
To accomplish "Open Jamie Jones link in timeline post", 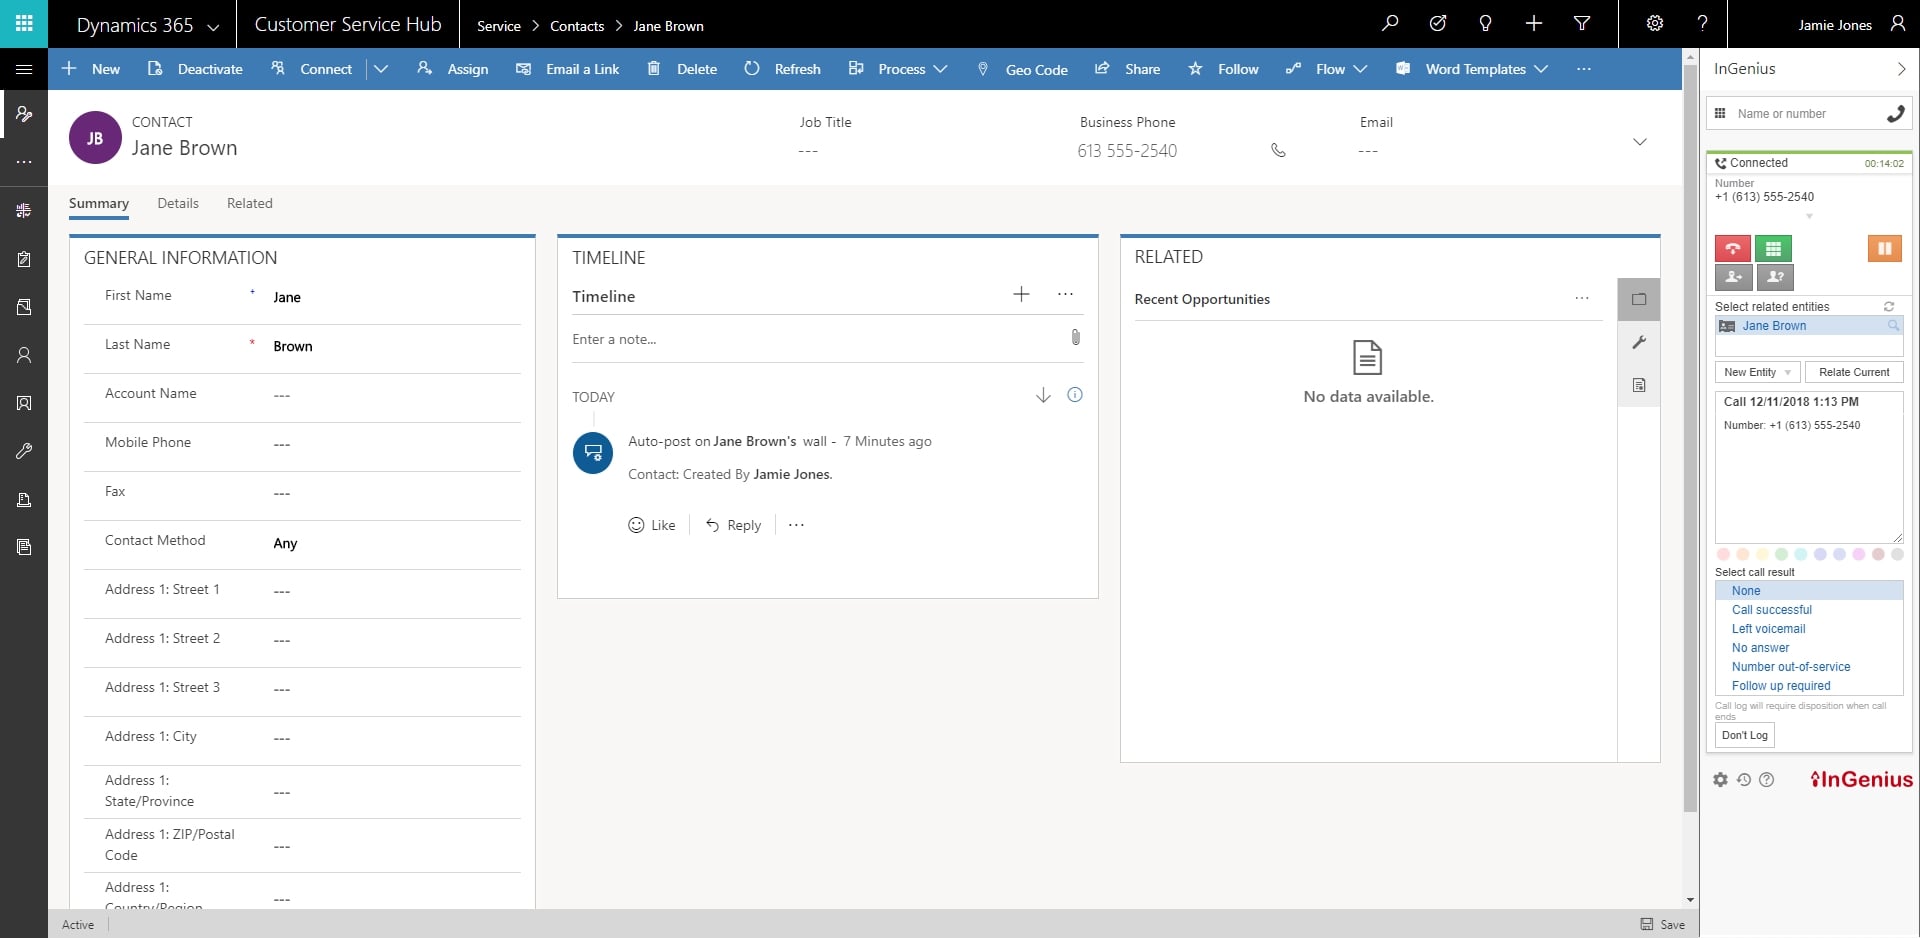I will (791, 474).
